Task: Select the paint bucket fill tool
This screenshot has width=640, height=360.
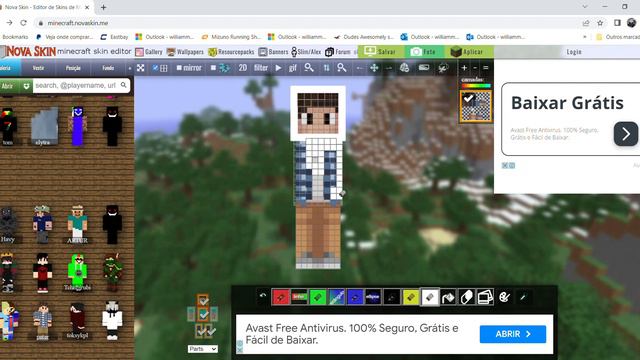Action: [x=448, y=297]
